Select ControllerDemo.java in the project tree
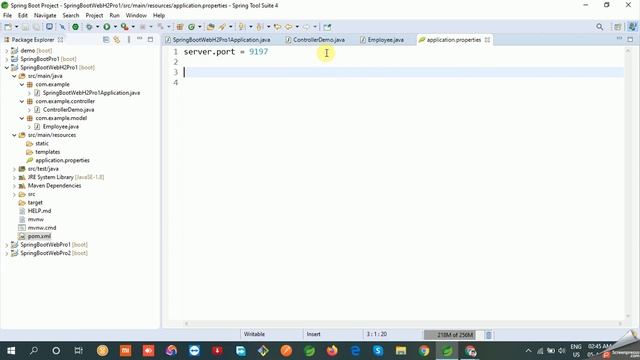 [x=69, y=110]
